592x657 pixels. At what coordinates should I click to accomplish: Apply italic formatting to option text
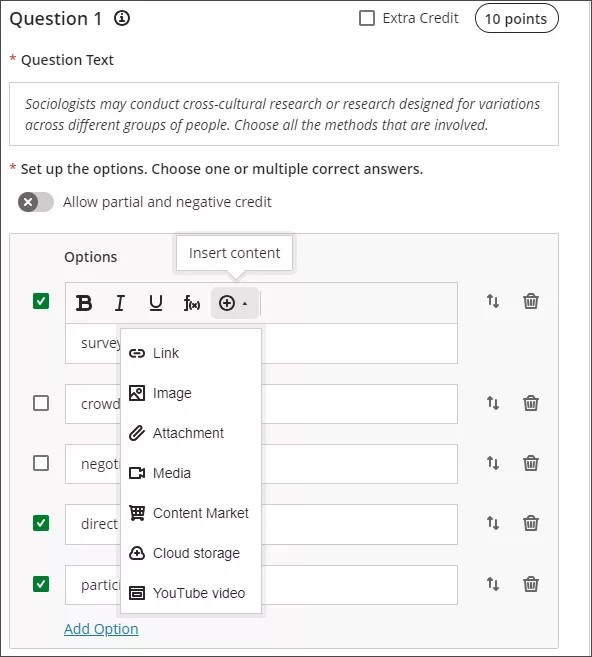(120, 303)
